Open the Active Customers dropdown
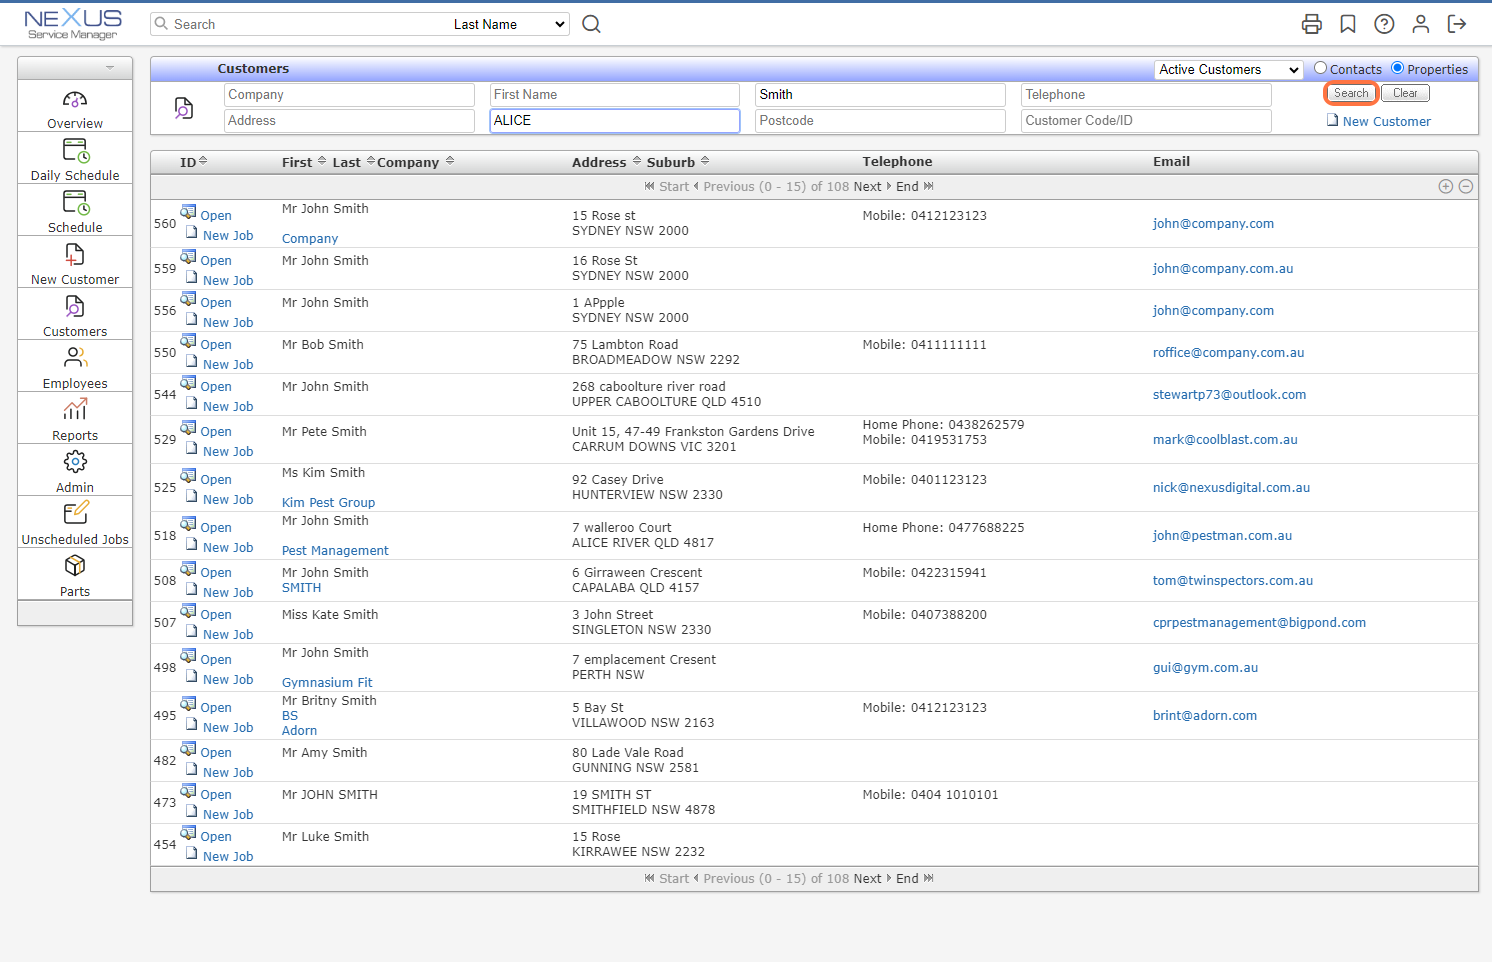This screenshot has height=962, width=1492. click(1227, 69)
